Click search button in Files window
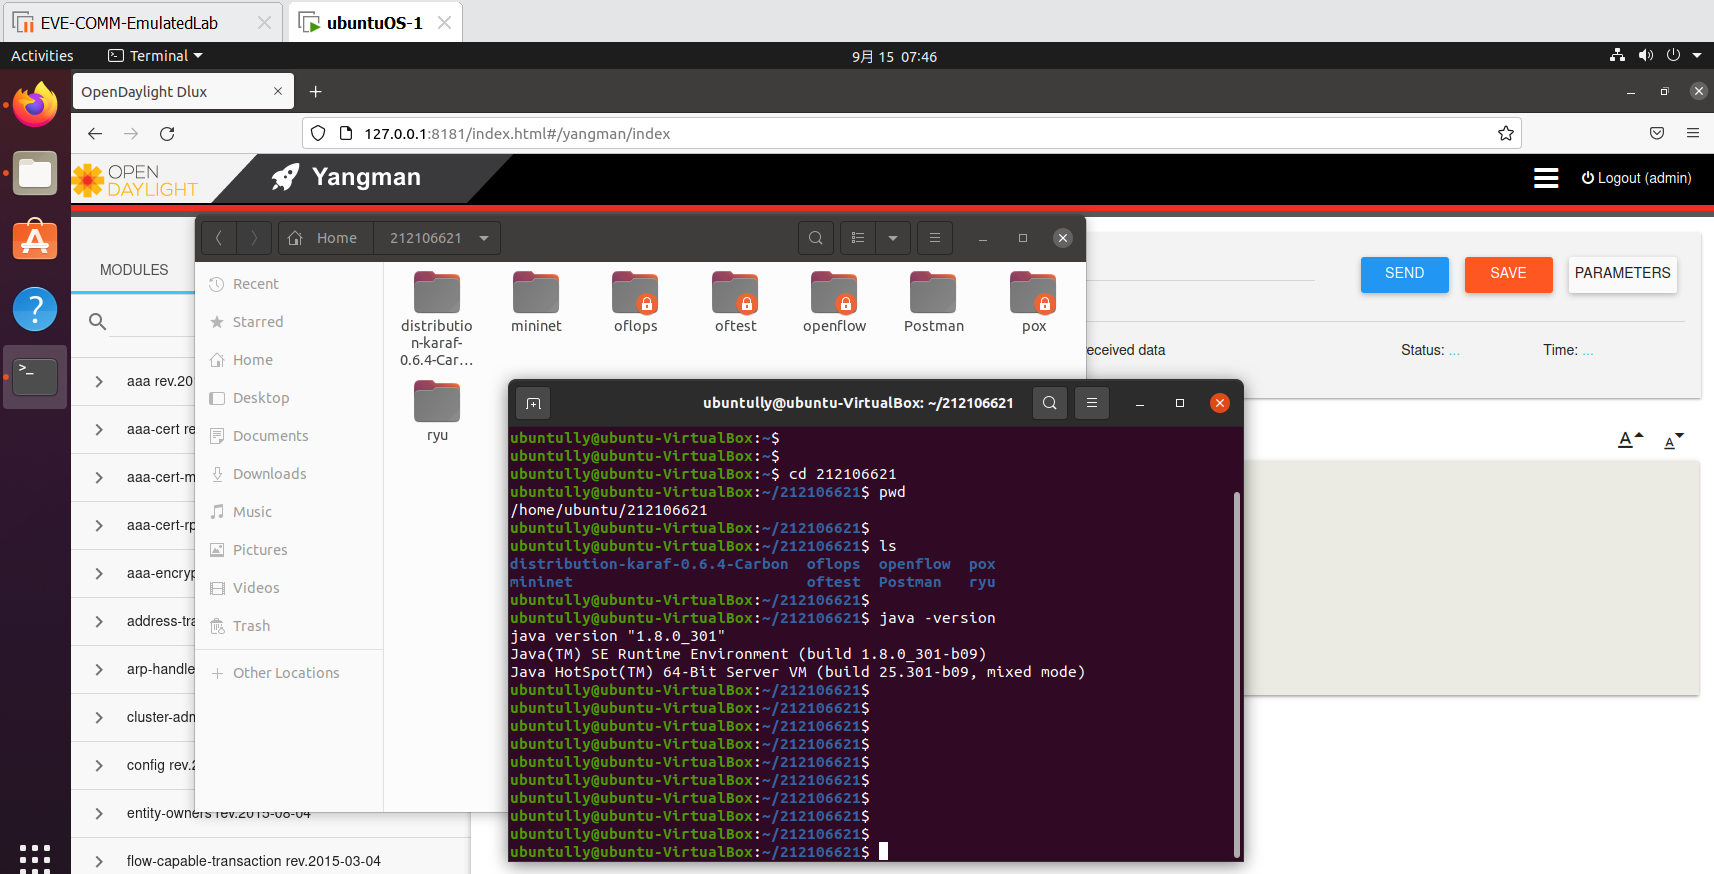 [x=816, y=238]
